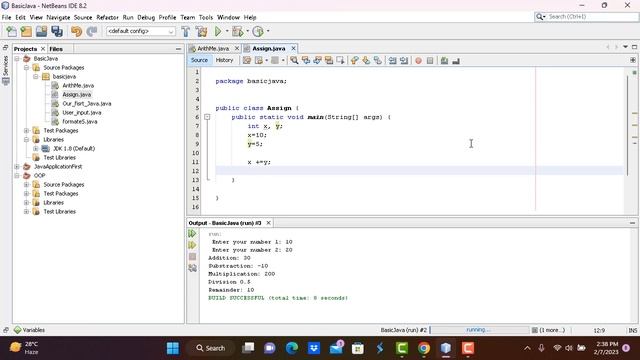Stop the running process in Output panel

[x=192, y=257]
